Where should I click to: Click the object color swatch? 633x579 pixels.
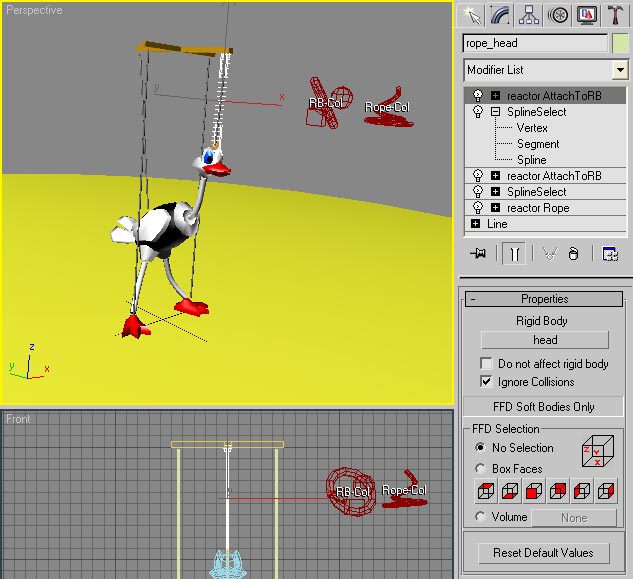click(620, 43)
